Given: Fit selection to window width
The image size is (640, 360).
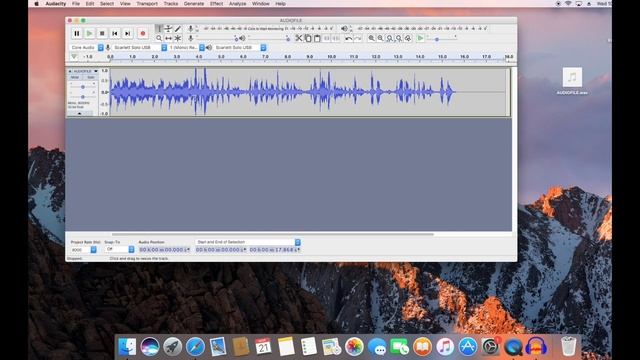Looking at the screenshot, I should click(390, 38).
